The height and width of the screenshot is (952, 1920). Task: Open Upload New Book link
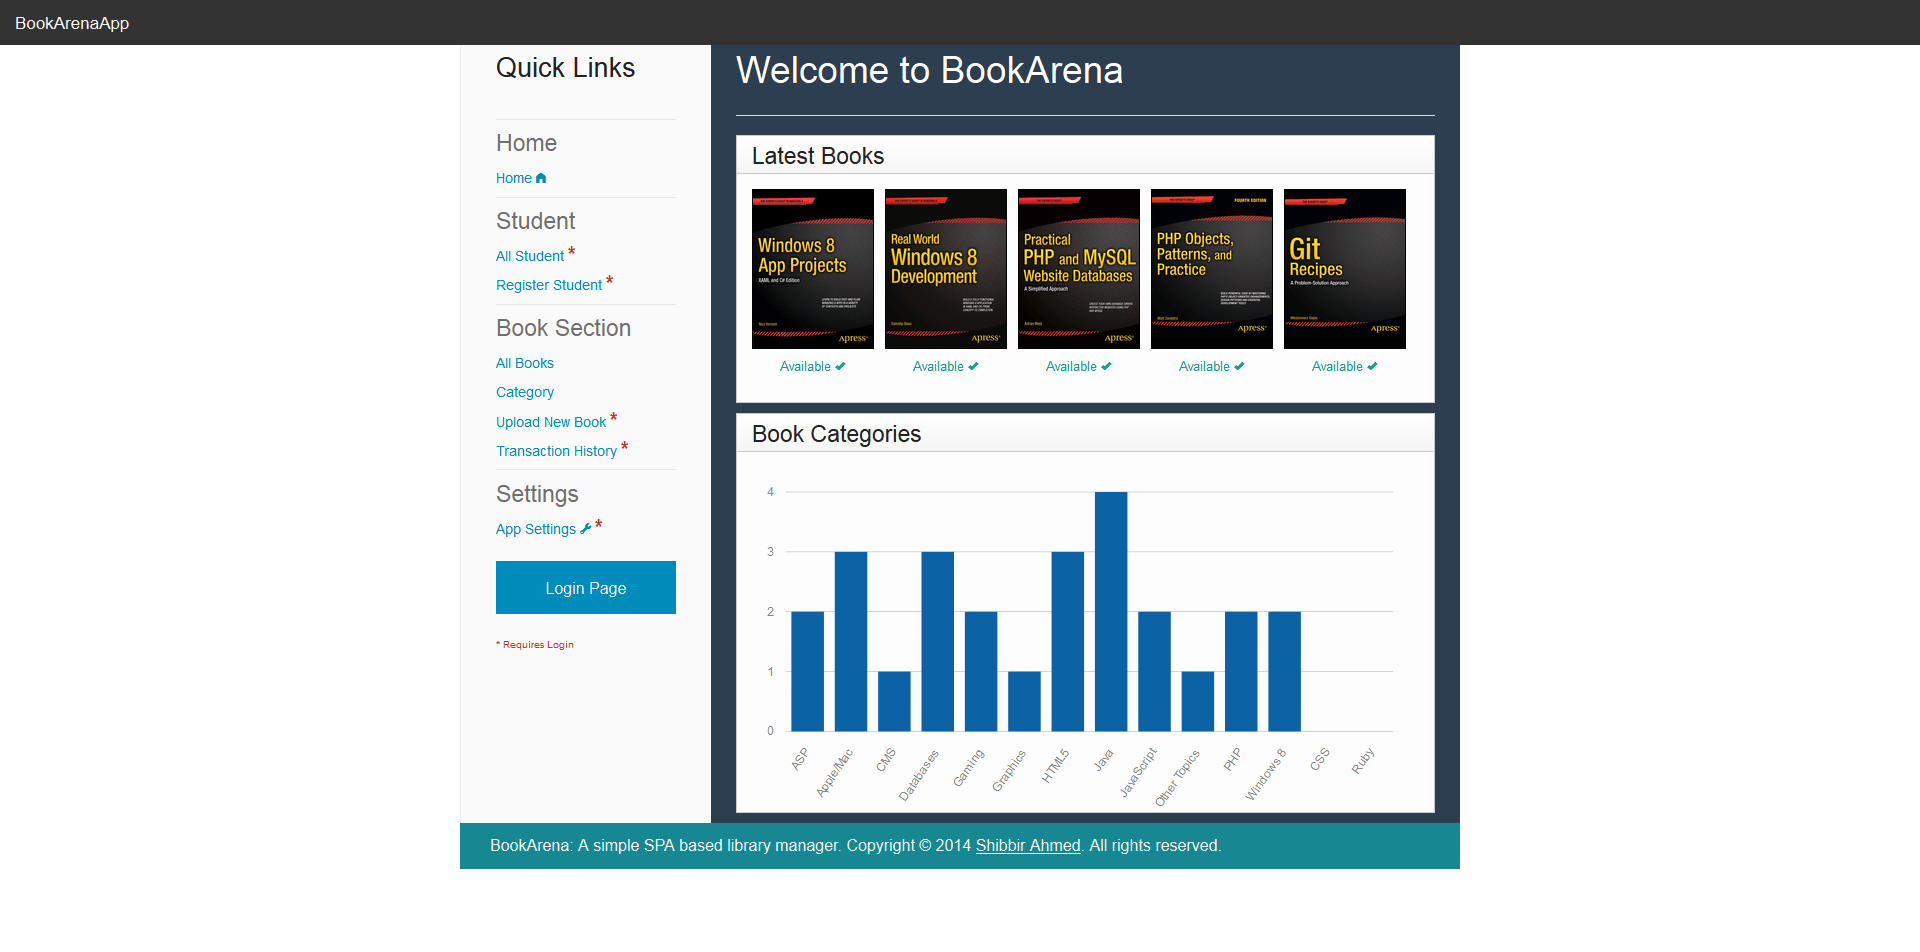[x=551, y=423]
